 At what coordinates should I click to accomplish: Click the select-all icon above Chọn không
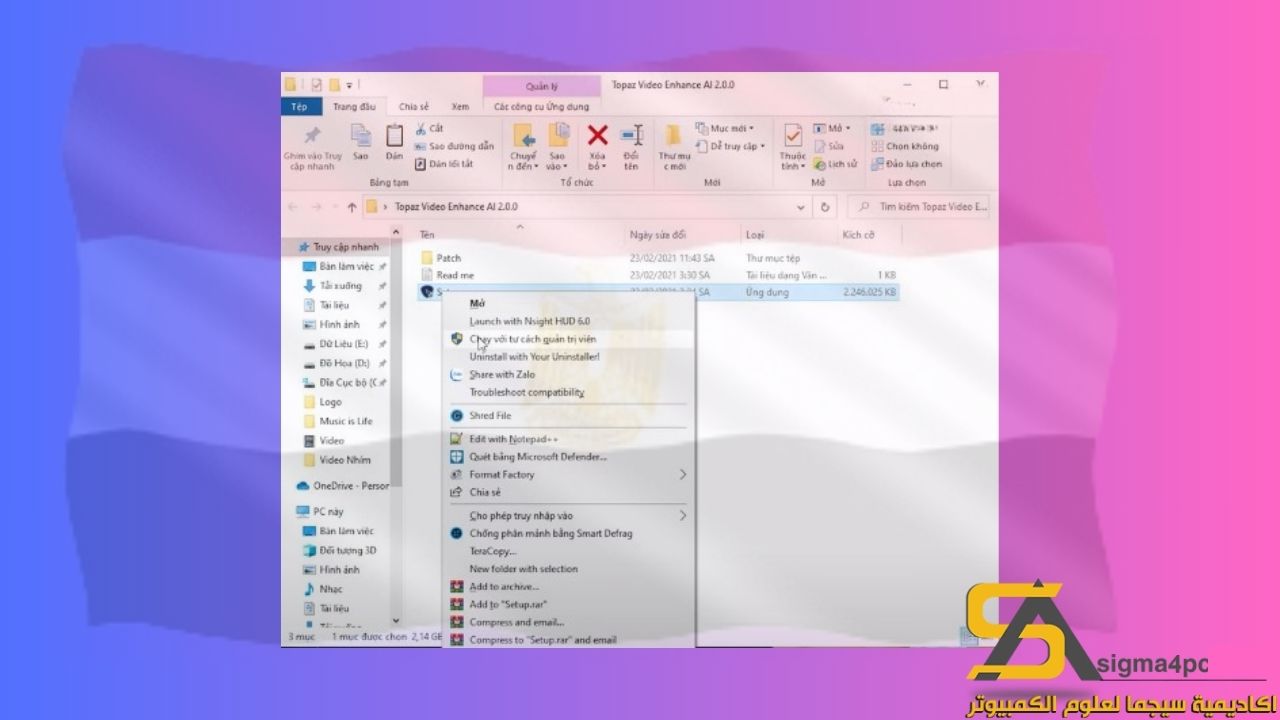pyautogui.click(x=877, y=129)
